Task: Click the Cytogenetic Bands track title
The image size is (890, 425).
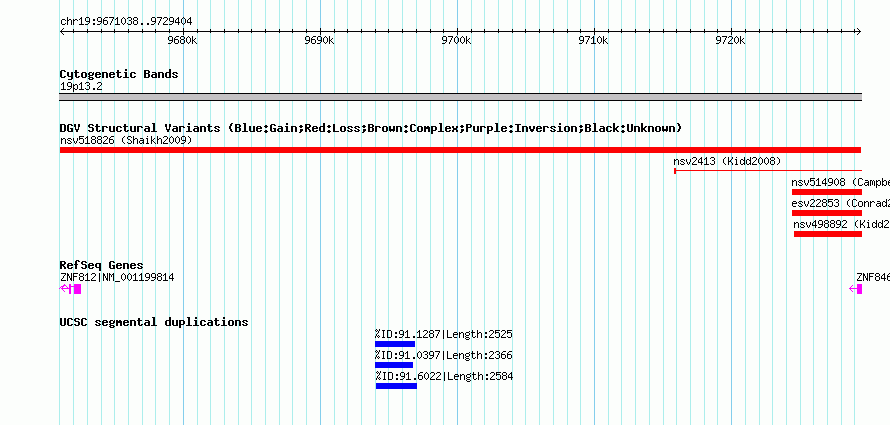Action: tap(119, 74)
